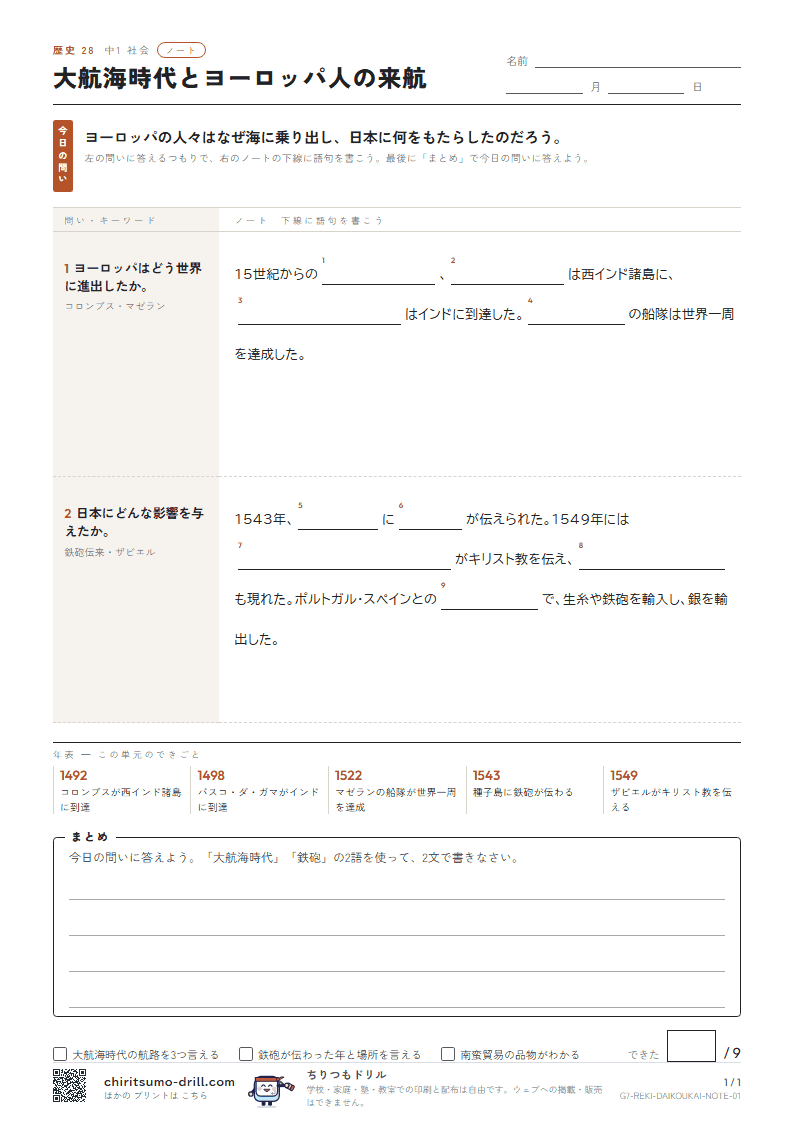Click blank 8 after がキリスト教を伝え
The height and width of the screenshot is (1123, 794).
pyautogui.click(x=652, y=560)
